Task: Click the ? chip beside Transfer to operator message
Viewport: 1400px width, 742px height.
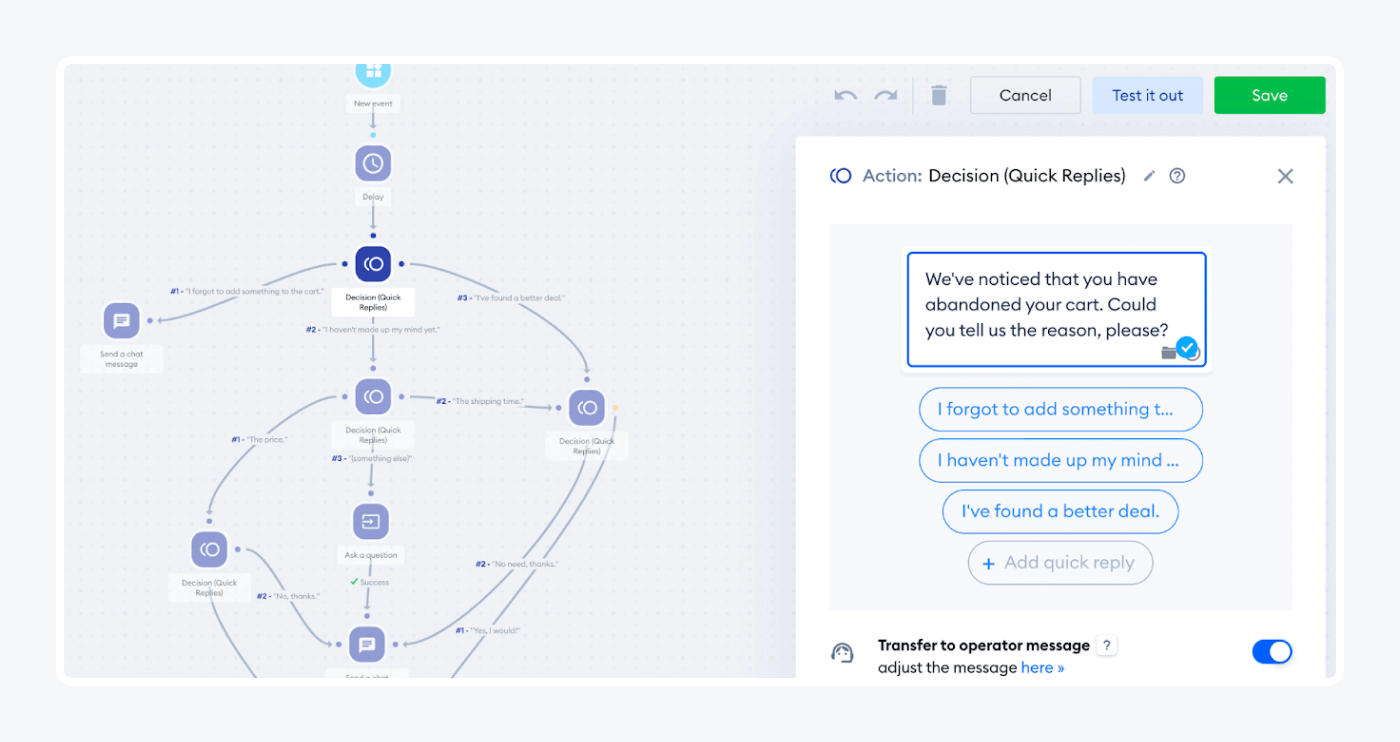Action: coord(1106,645)
